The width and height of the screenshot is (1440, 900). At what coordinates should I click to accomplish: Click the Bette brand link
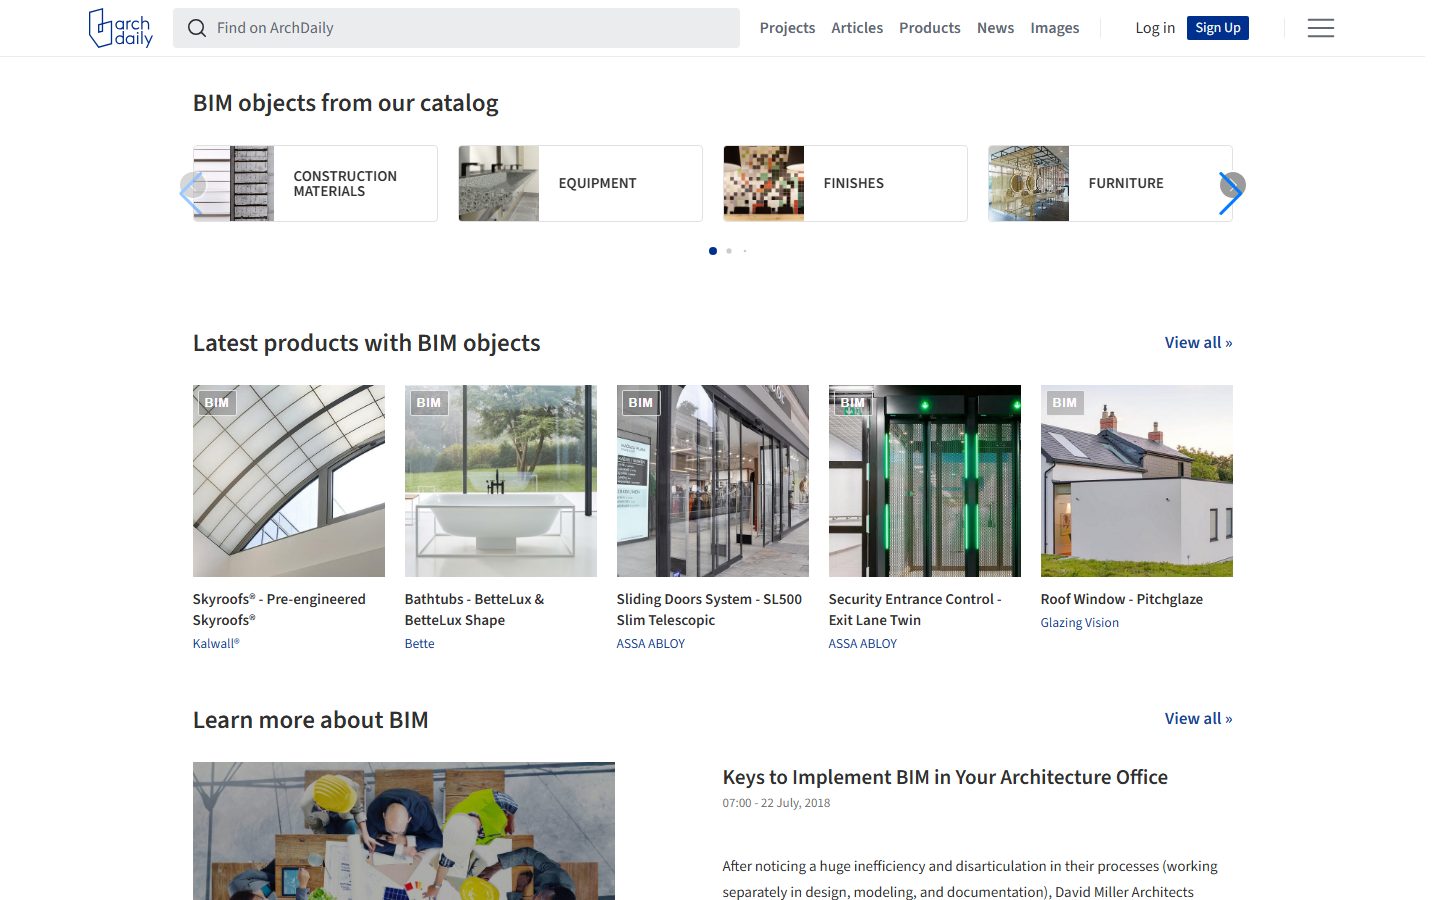coord(420,643)
